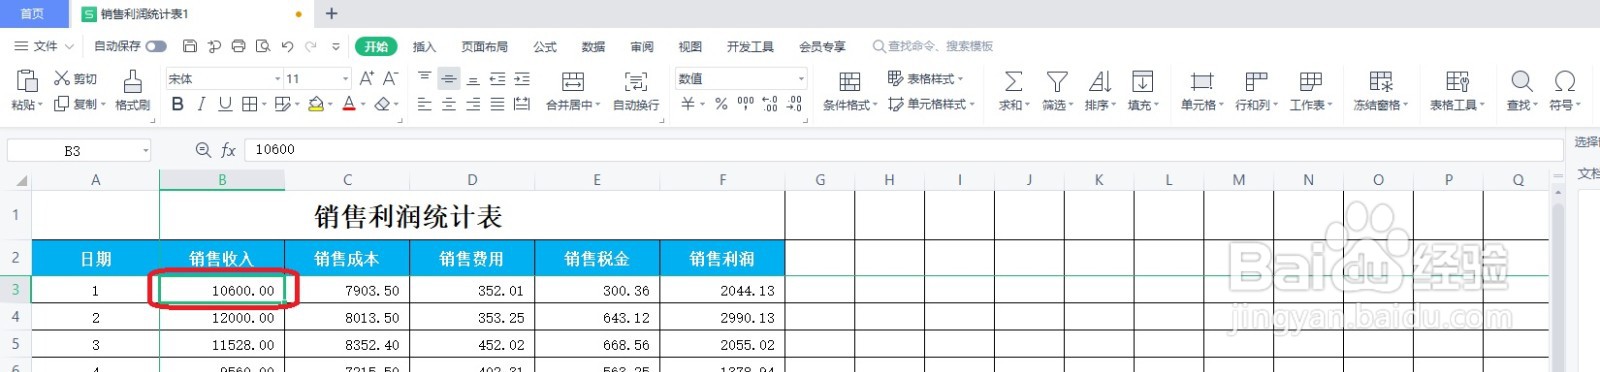Center the cell text horizontally
Screen dimensions: 1600x372
click(x=449, y=104)
